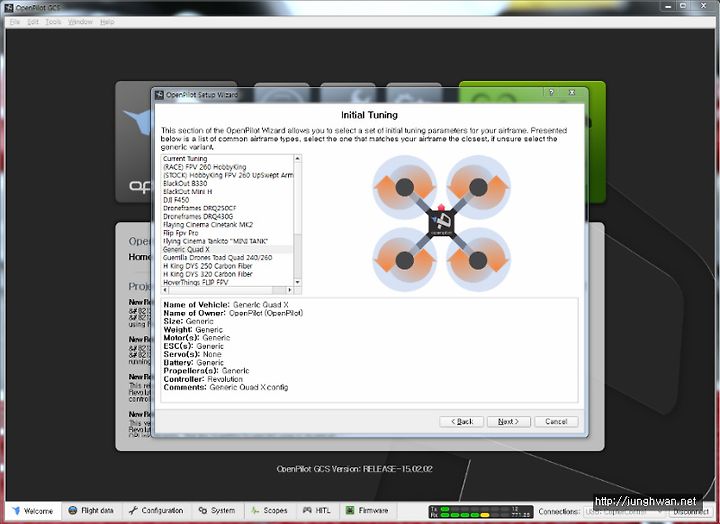This screenshot has width=720, height=524.
Task: Proceed with the Next button
Action: click(x=509, y=422)
